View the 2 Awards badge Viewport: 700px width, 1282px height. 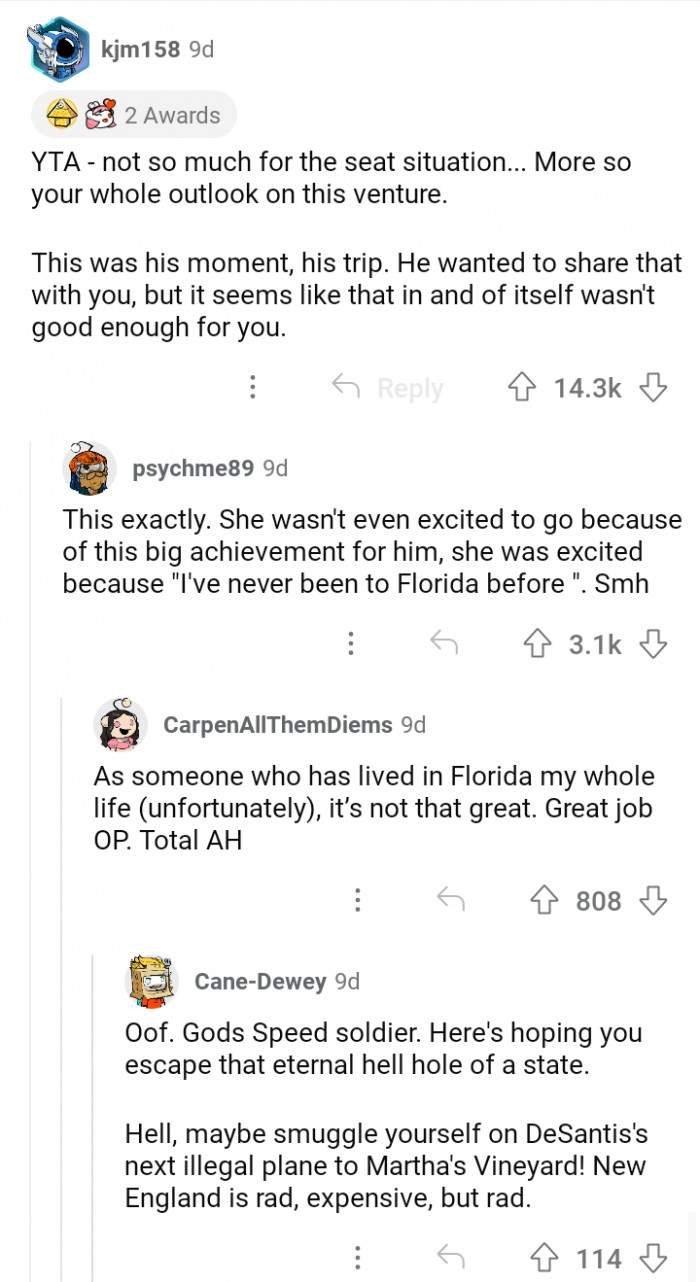coord(134,116)
